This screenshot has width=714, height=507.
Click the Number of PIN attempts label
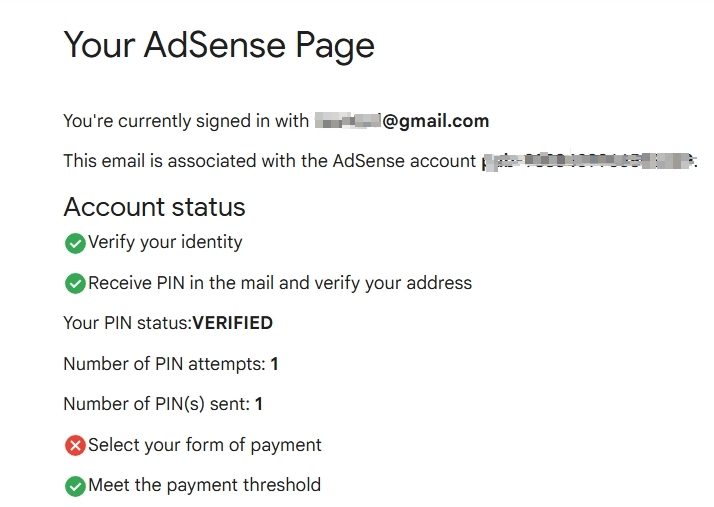(x=164, y=364)
